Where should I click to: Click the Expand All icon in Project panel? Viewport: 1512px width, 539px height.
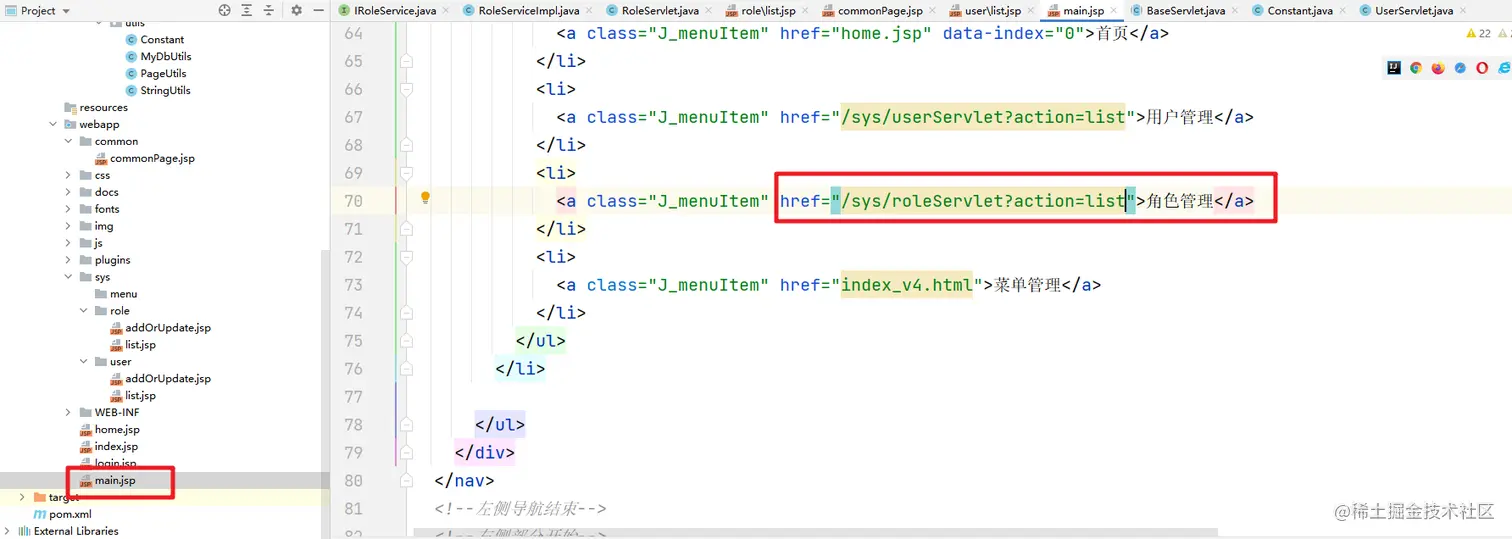pos(247,10)
